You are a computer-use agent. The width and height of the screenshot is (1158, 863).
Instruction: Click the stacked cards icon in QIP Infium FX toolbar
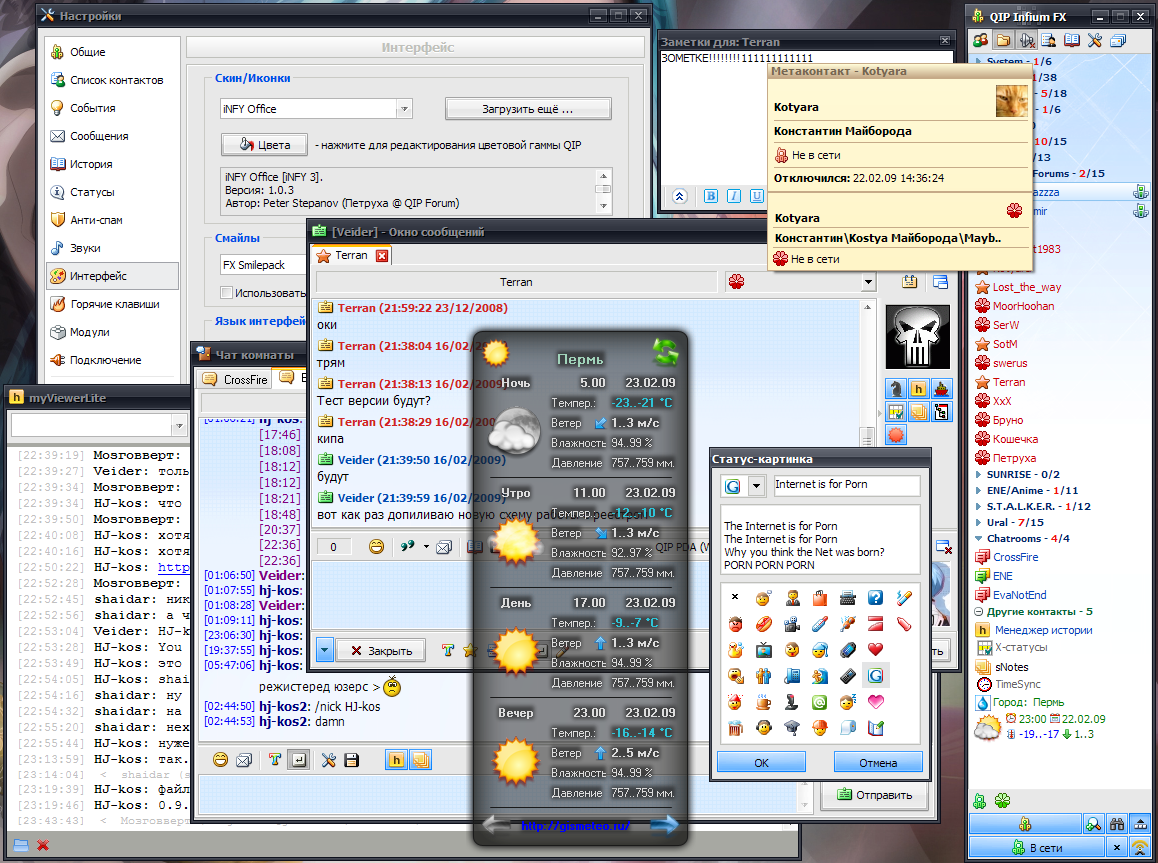pyautogui.click(x=1117, y=40)
